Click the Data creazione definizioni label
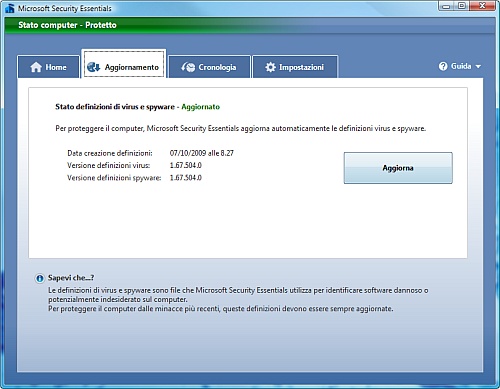 pos(110,153)
